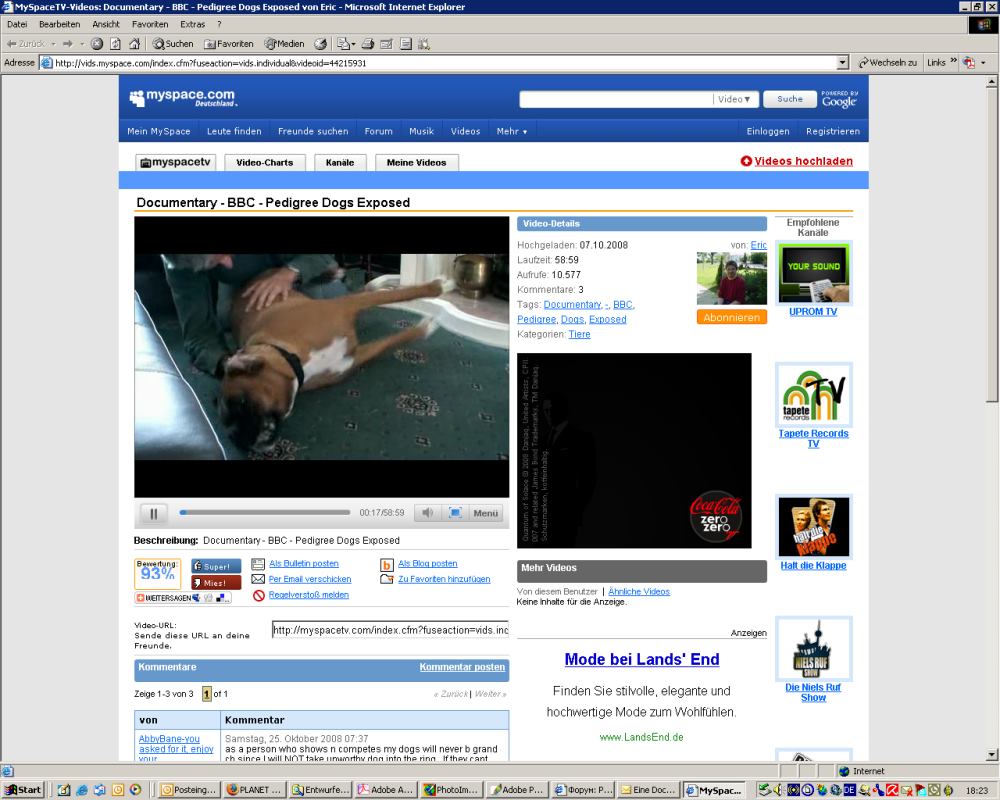The width and height of the screenshot is (1000, 800).
Task: Switch to the Video-Charts tab
Action: pos(265,162)
